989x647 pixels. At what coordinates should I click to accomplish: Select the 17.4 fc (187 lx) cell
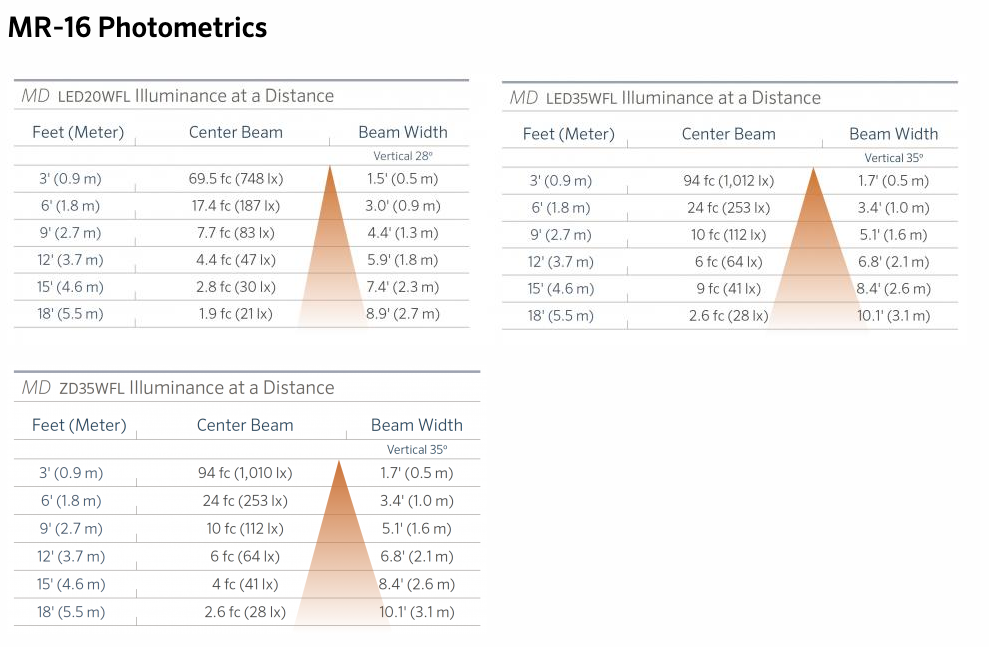coord(235,206)
